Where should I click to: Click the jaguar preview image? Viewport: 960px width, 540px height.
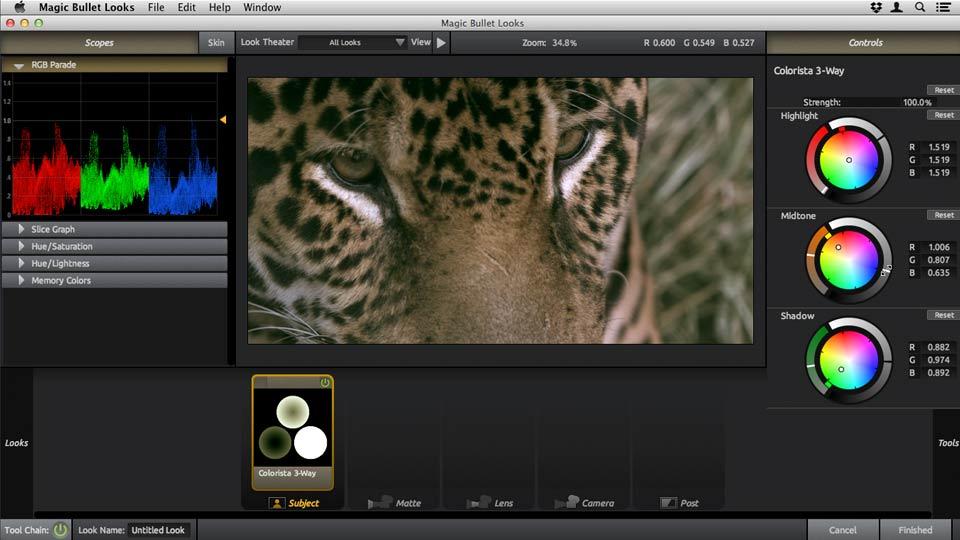click(x=500, y=211)
